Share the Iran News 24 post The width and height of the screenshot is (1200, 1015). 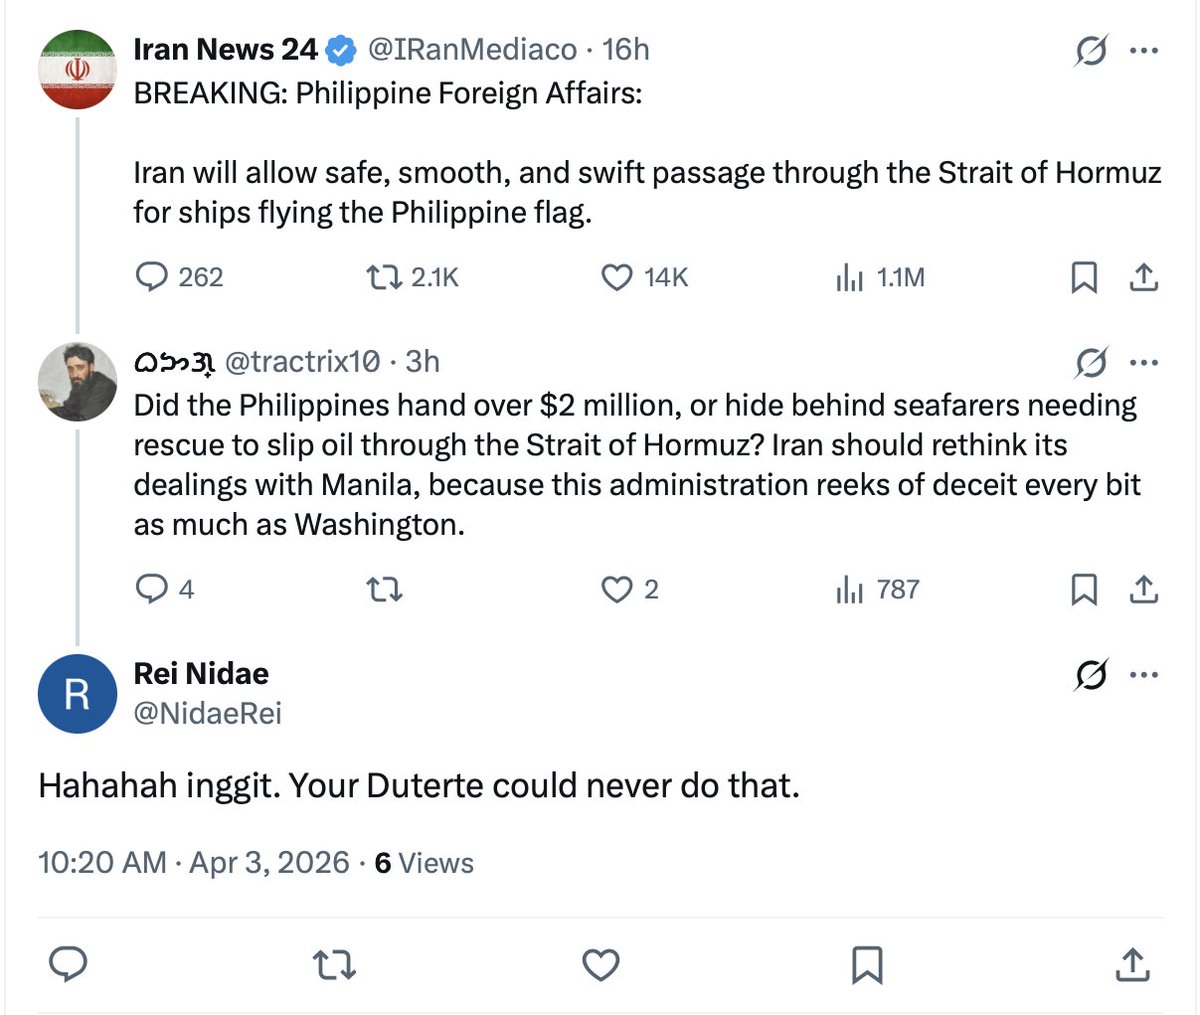pos(1143,277)
